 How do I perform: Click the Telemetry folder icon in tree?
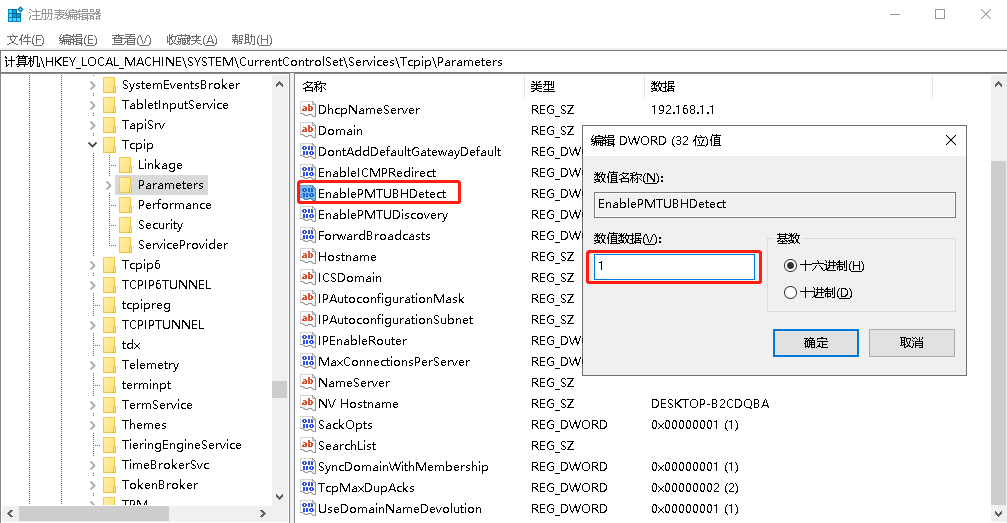coord(109,365)
